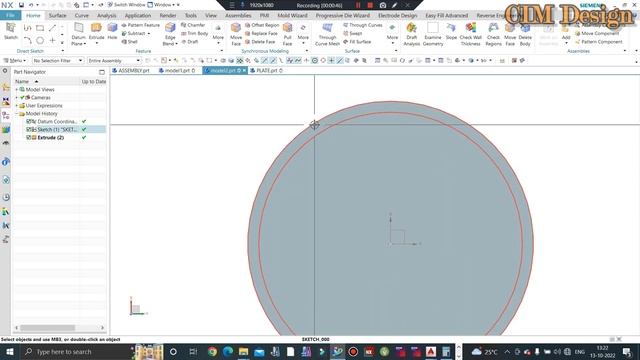Choose the Chamfer tool

point(193,25)
